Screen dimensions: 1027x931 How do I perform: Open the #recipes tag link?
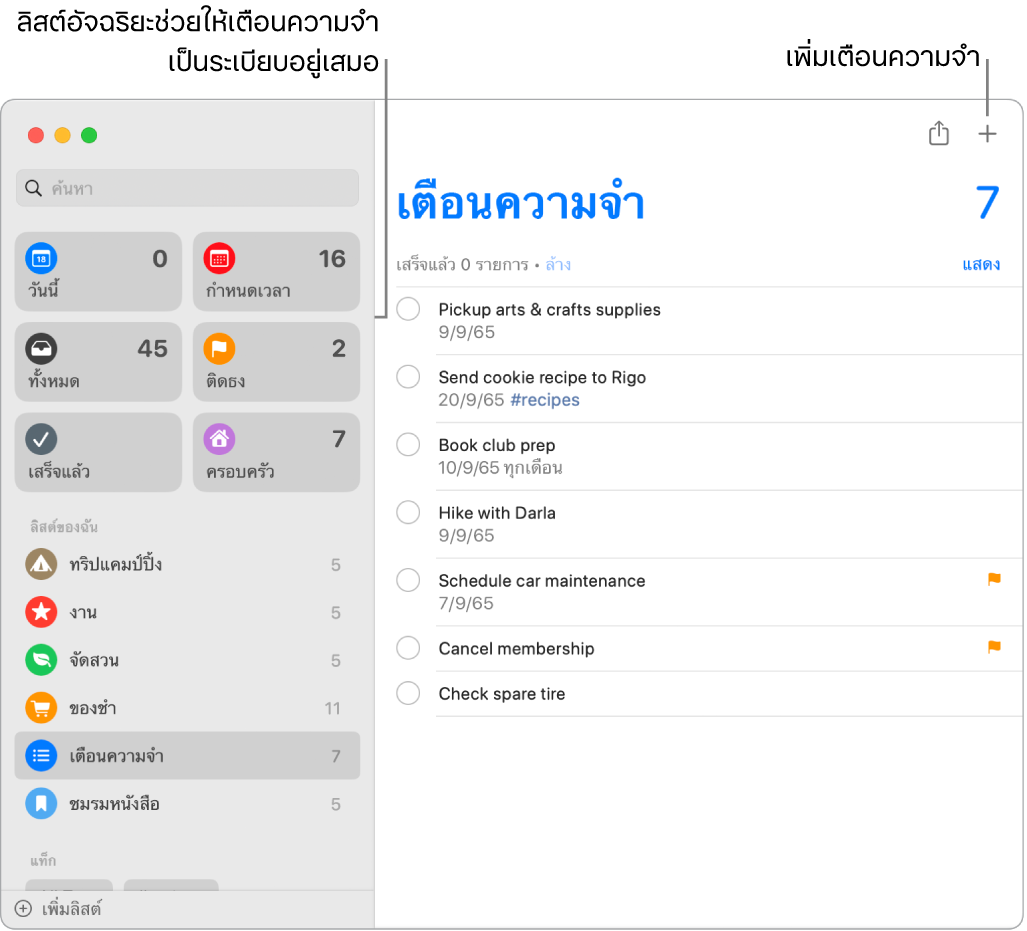[x=545, y=399]
